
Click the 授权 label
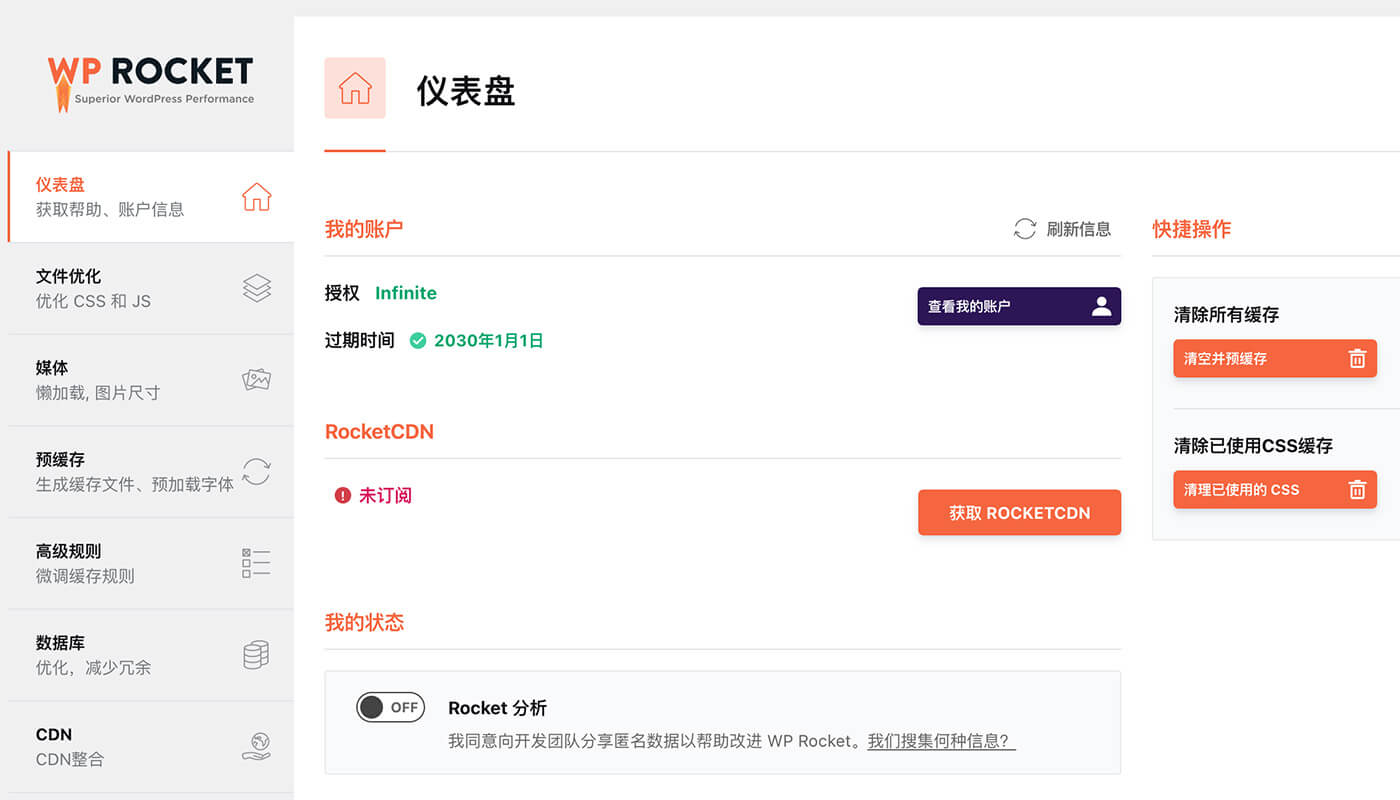(x=342, y=293)
